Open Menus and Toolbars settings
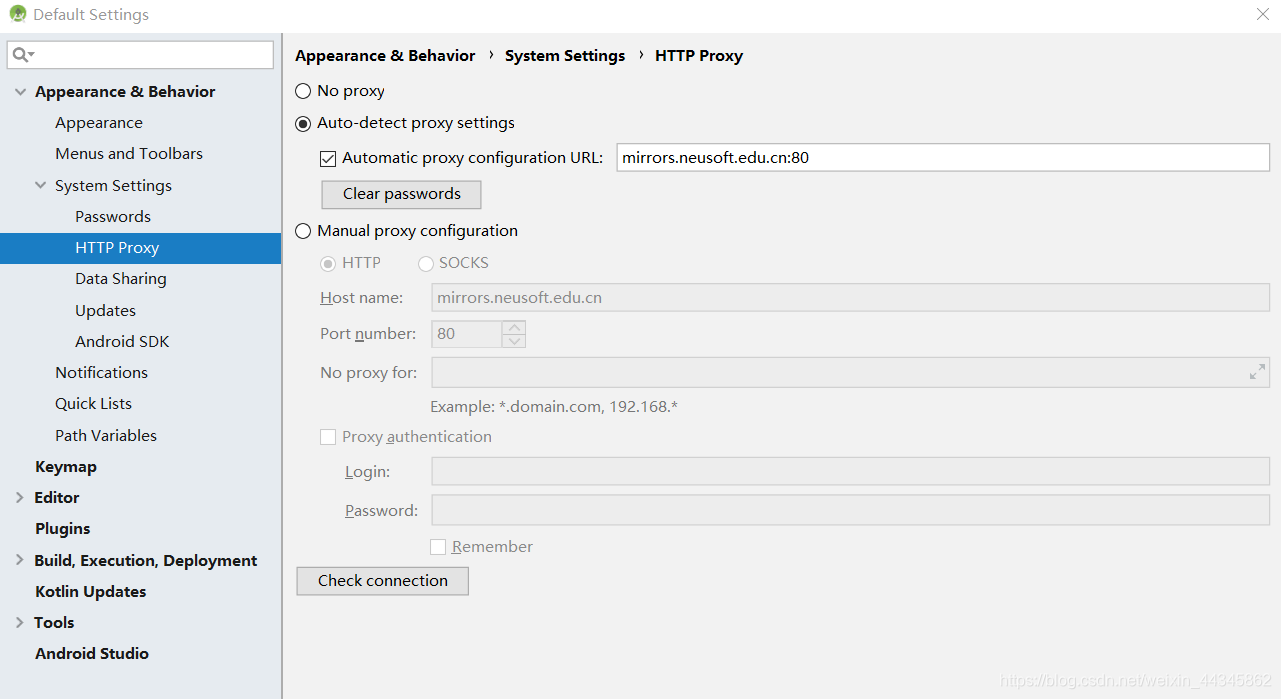Image resolution: width=1281 pixels, height=699 pixels. (x=129, y=154)
